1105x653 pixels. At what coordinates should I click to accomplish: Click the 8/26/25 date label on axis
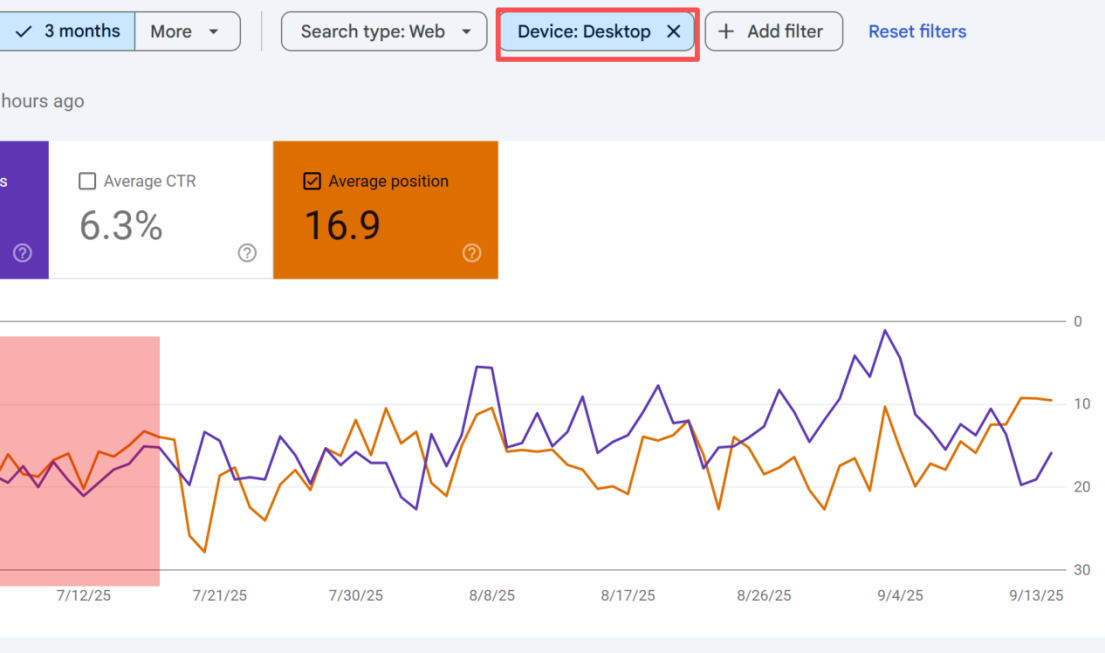(x=764, y=595)
